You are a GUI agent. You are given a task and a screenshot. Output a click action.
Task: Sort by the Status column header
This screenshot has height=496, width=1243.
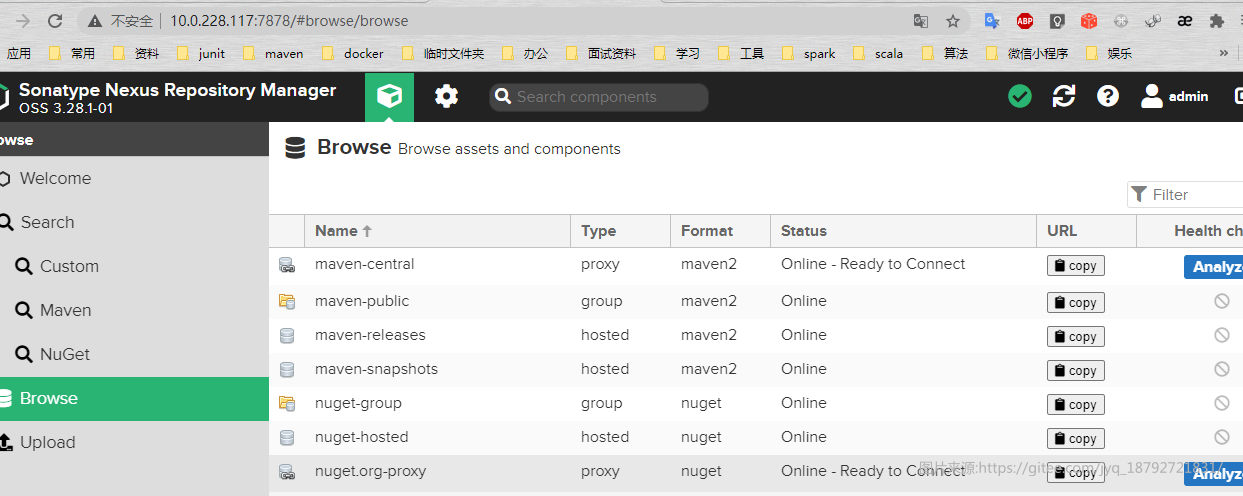pos(903,231)
